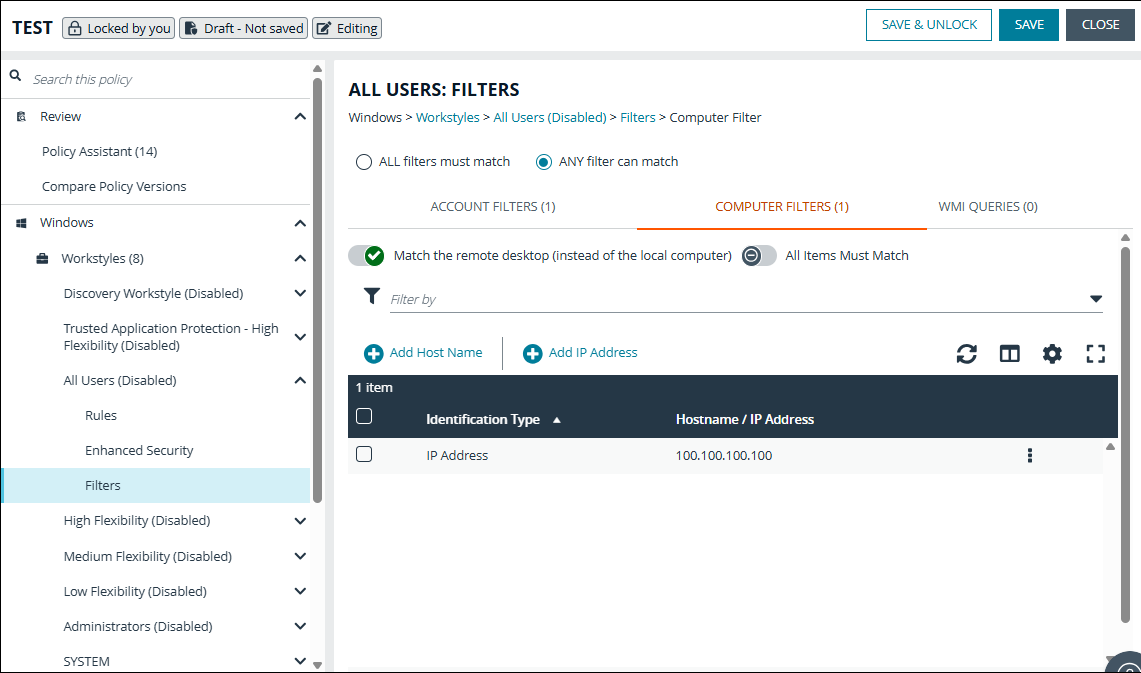Open the grid settings gear icon

pos(1052,353)
